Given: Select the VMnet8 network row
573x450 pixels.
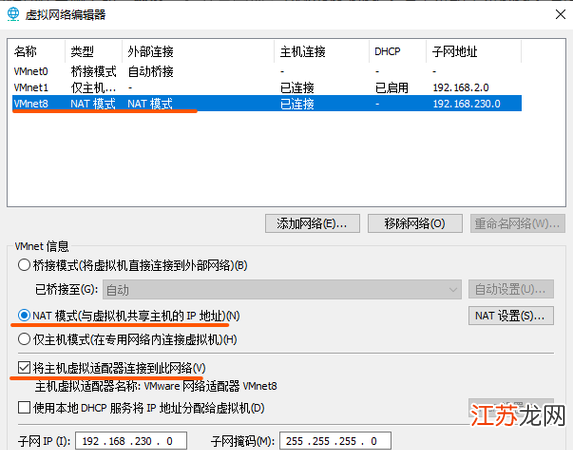Looking at the screenshot, I should tap(267, 103).
